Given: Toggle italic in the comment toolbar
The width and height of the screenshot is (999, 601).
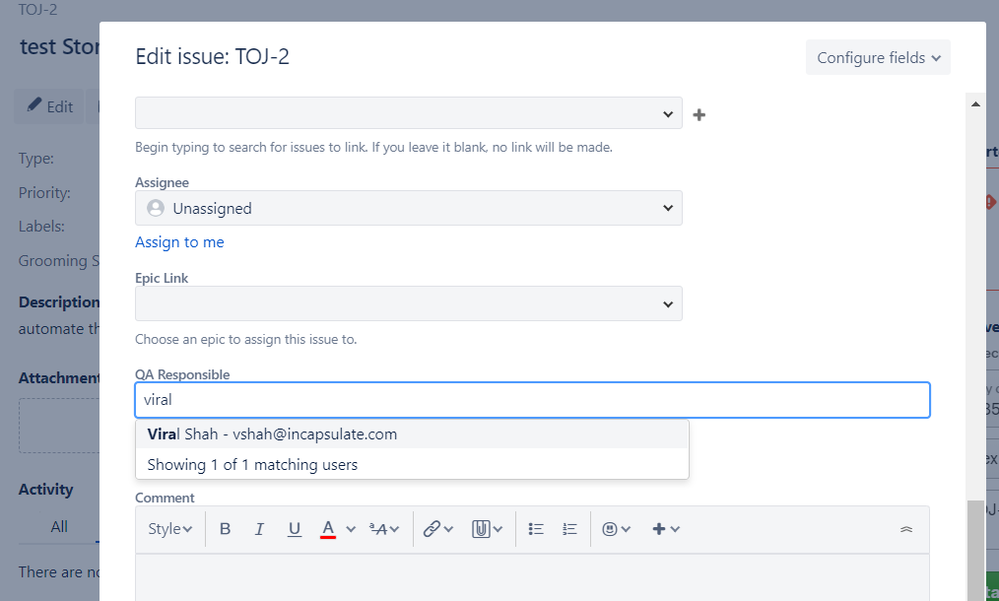Looking at the screenshot, I should (259, 529).
